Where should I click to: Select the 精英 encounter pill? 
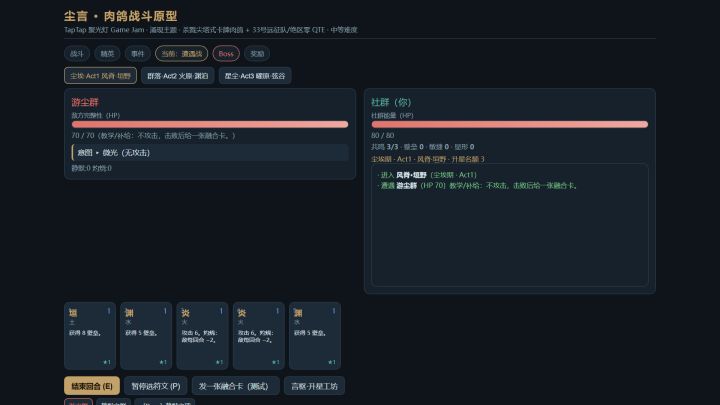click(107, 54)
